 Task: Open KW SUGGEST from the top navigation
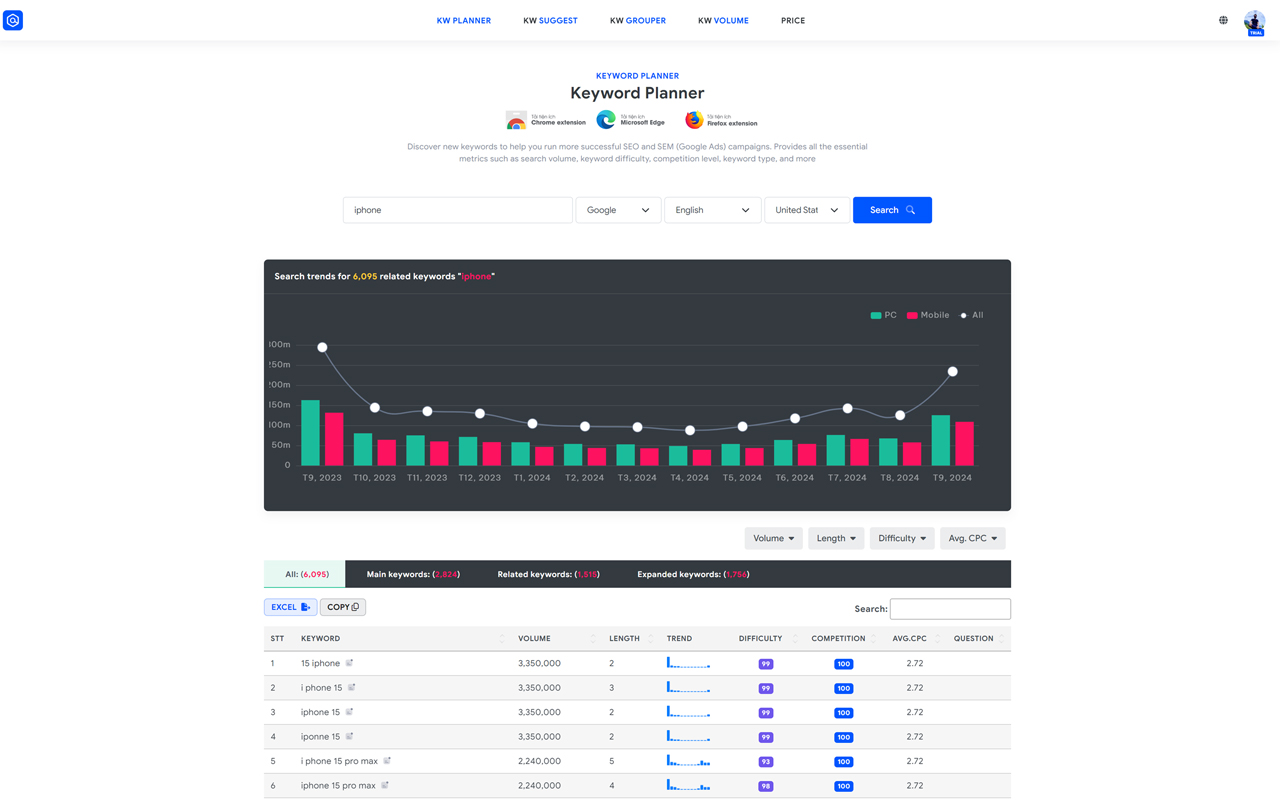click(550, 20)
